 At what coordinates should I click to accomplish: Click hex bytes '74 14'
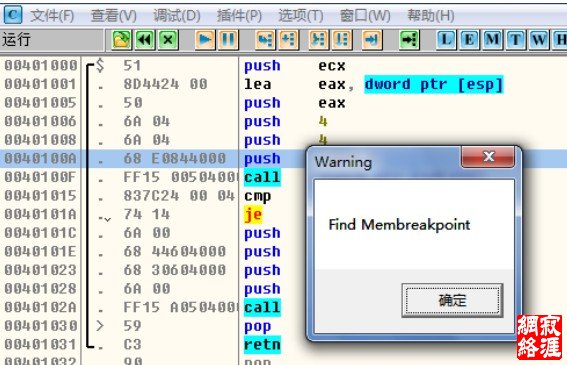(x=146, y=214)
